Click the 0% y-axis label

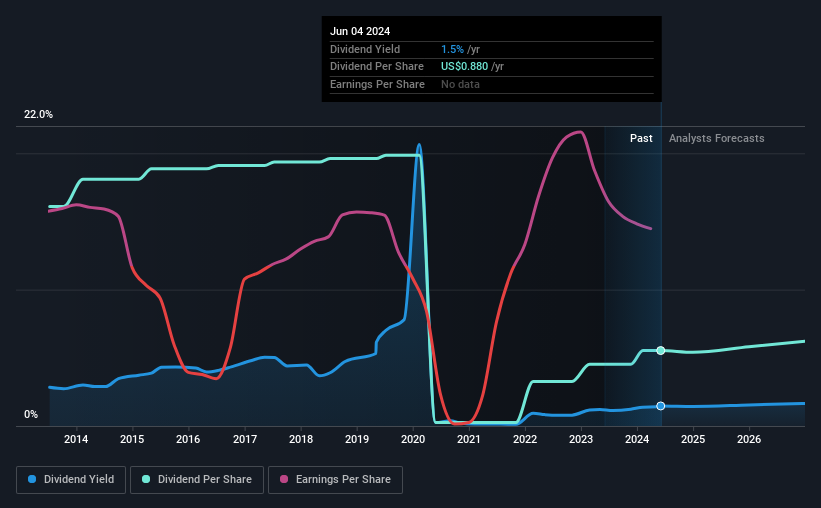(31, 414)
